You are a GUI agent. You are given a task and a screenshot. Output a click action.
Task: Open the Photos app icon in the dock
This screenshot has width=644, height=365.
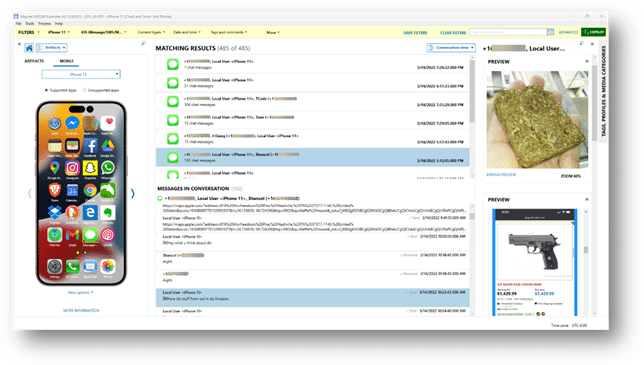pyautogui.click(x=108, y=266)
